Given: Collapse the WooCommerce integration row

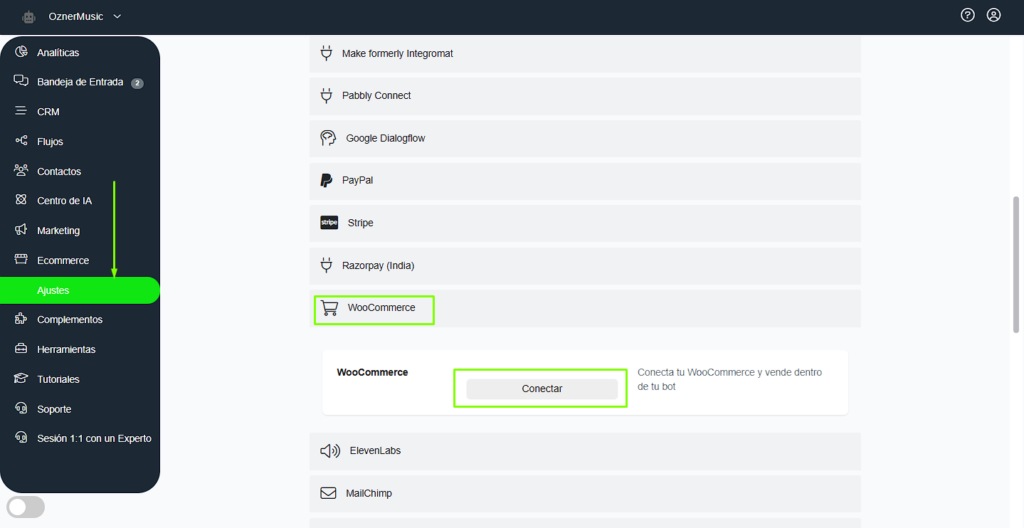Looking at the screenshot, I should (x=585, y=308).
